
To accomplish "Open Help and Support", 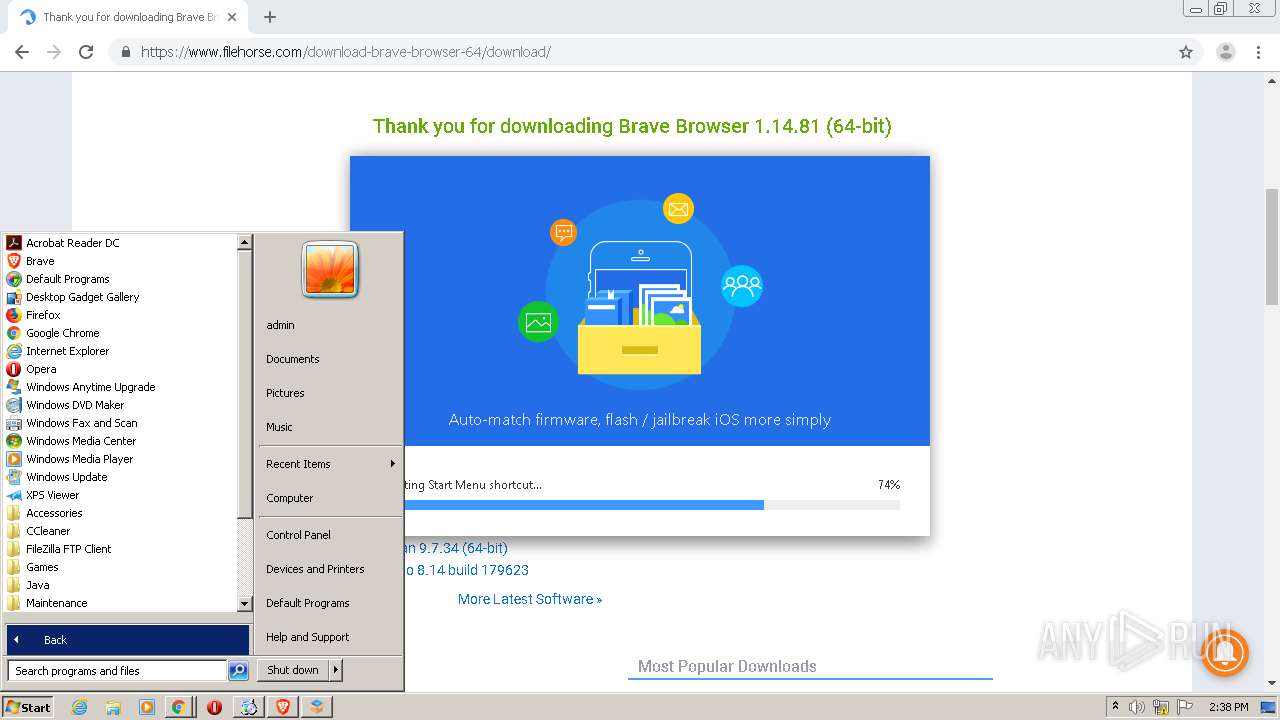I will point(307,637).
